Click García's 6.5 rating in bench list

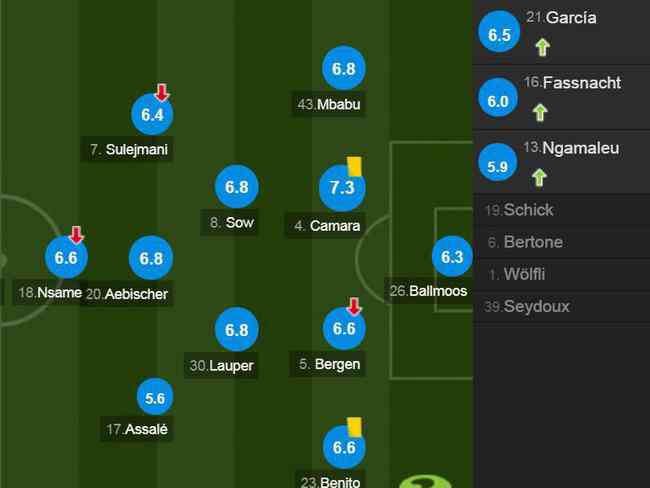coord(499,32)
